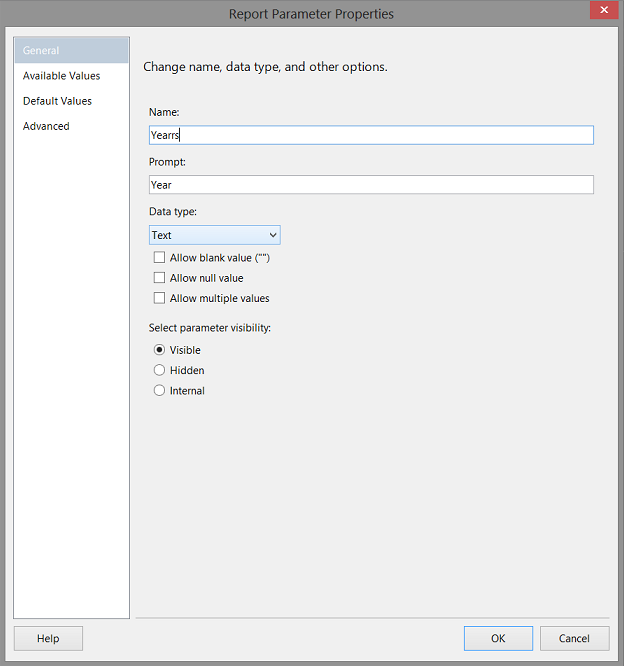Go to the Advanced page
Screen dimensions: 624x666
[47, 126]
